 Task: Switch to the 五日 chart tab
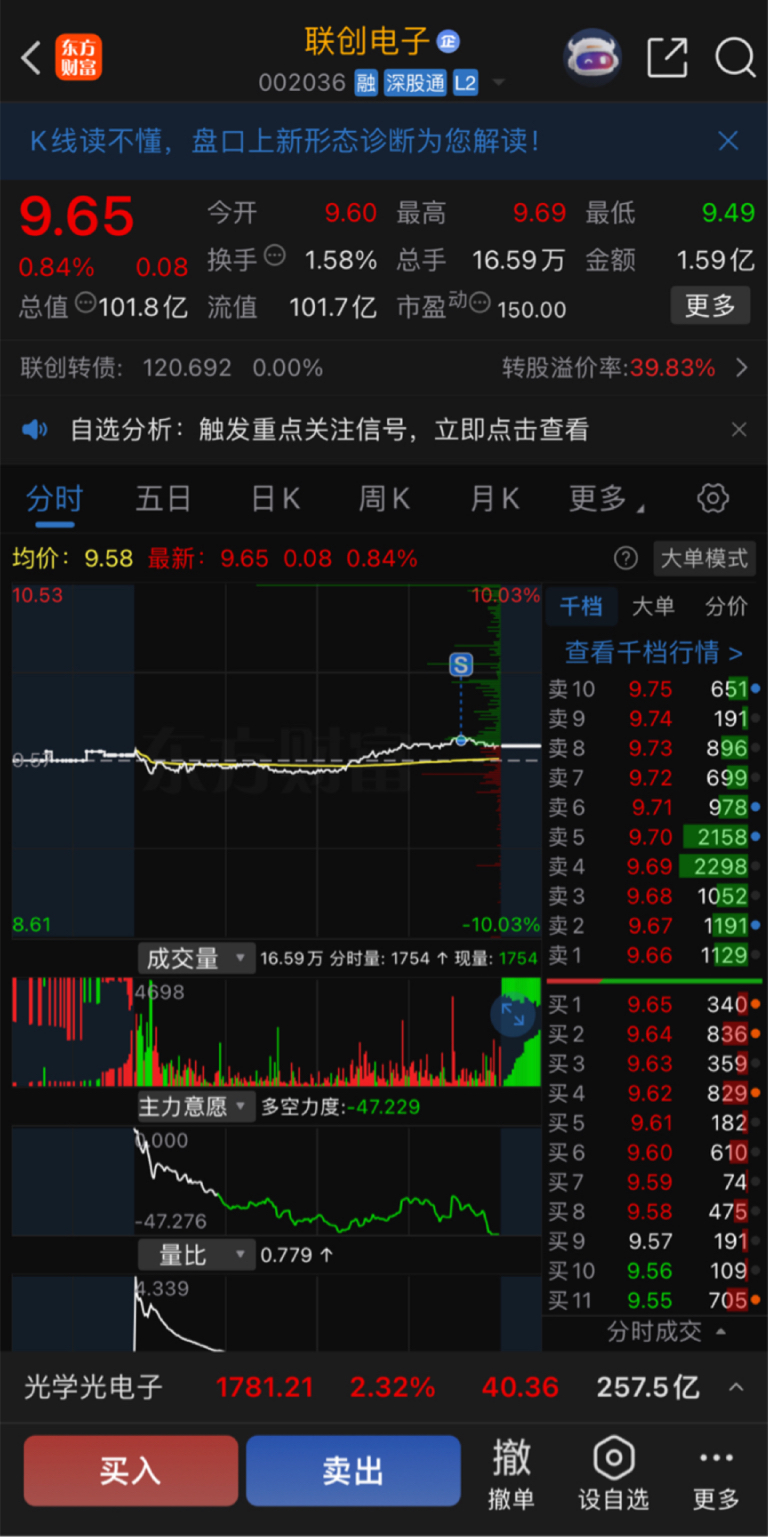click(163, 498)
